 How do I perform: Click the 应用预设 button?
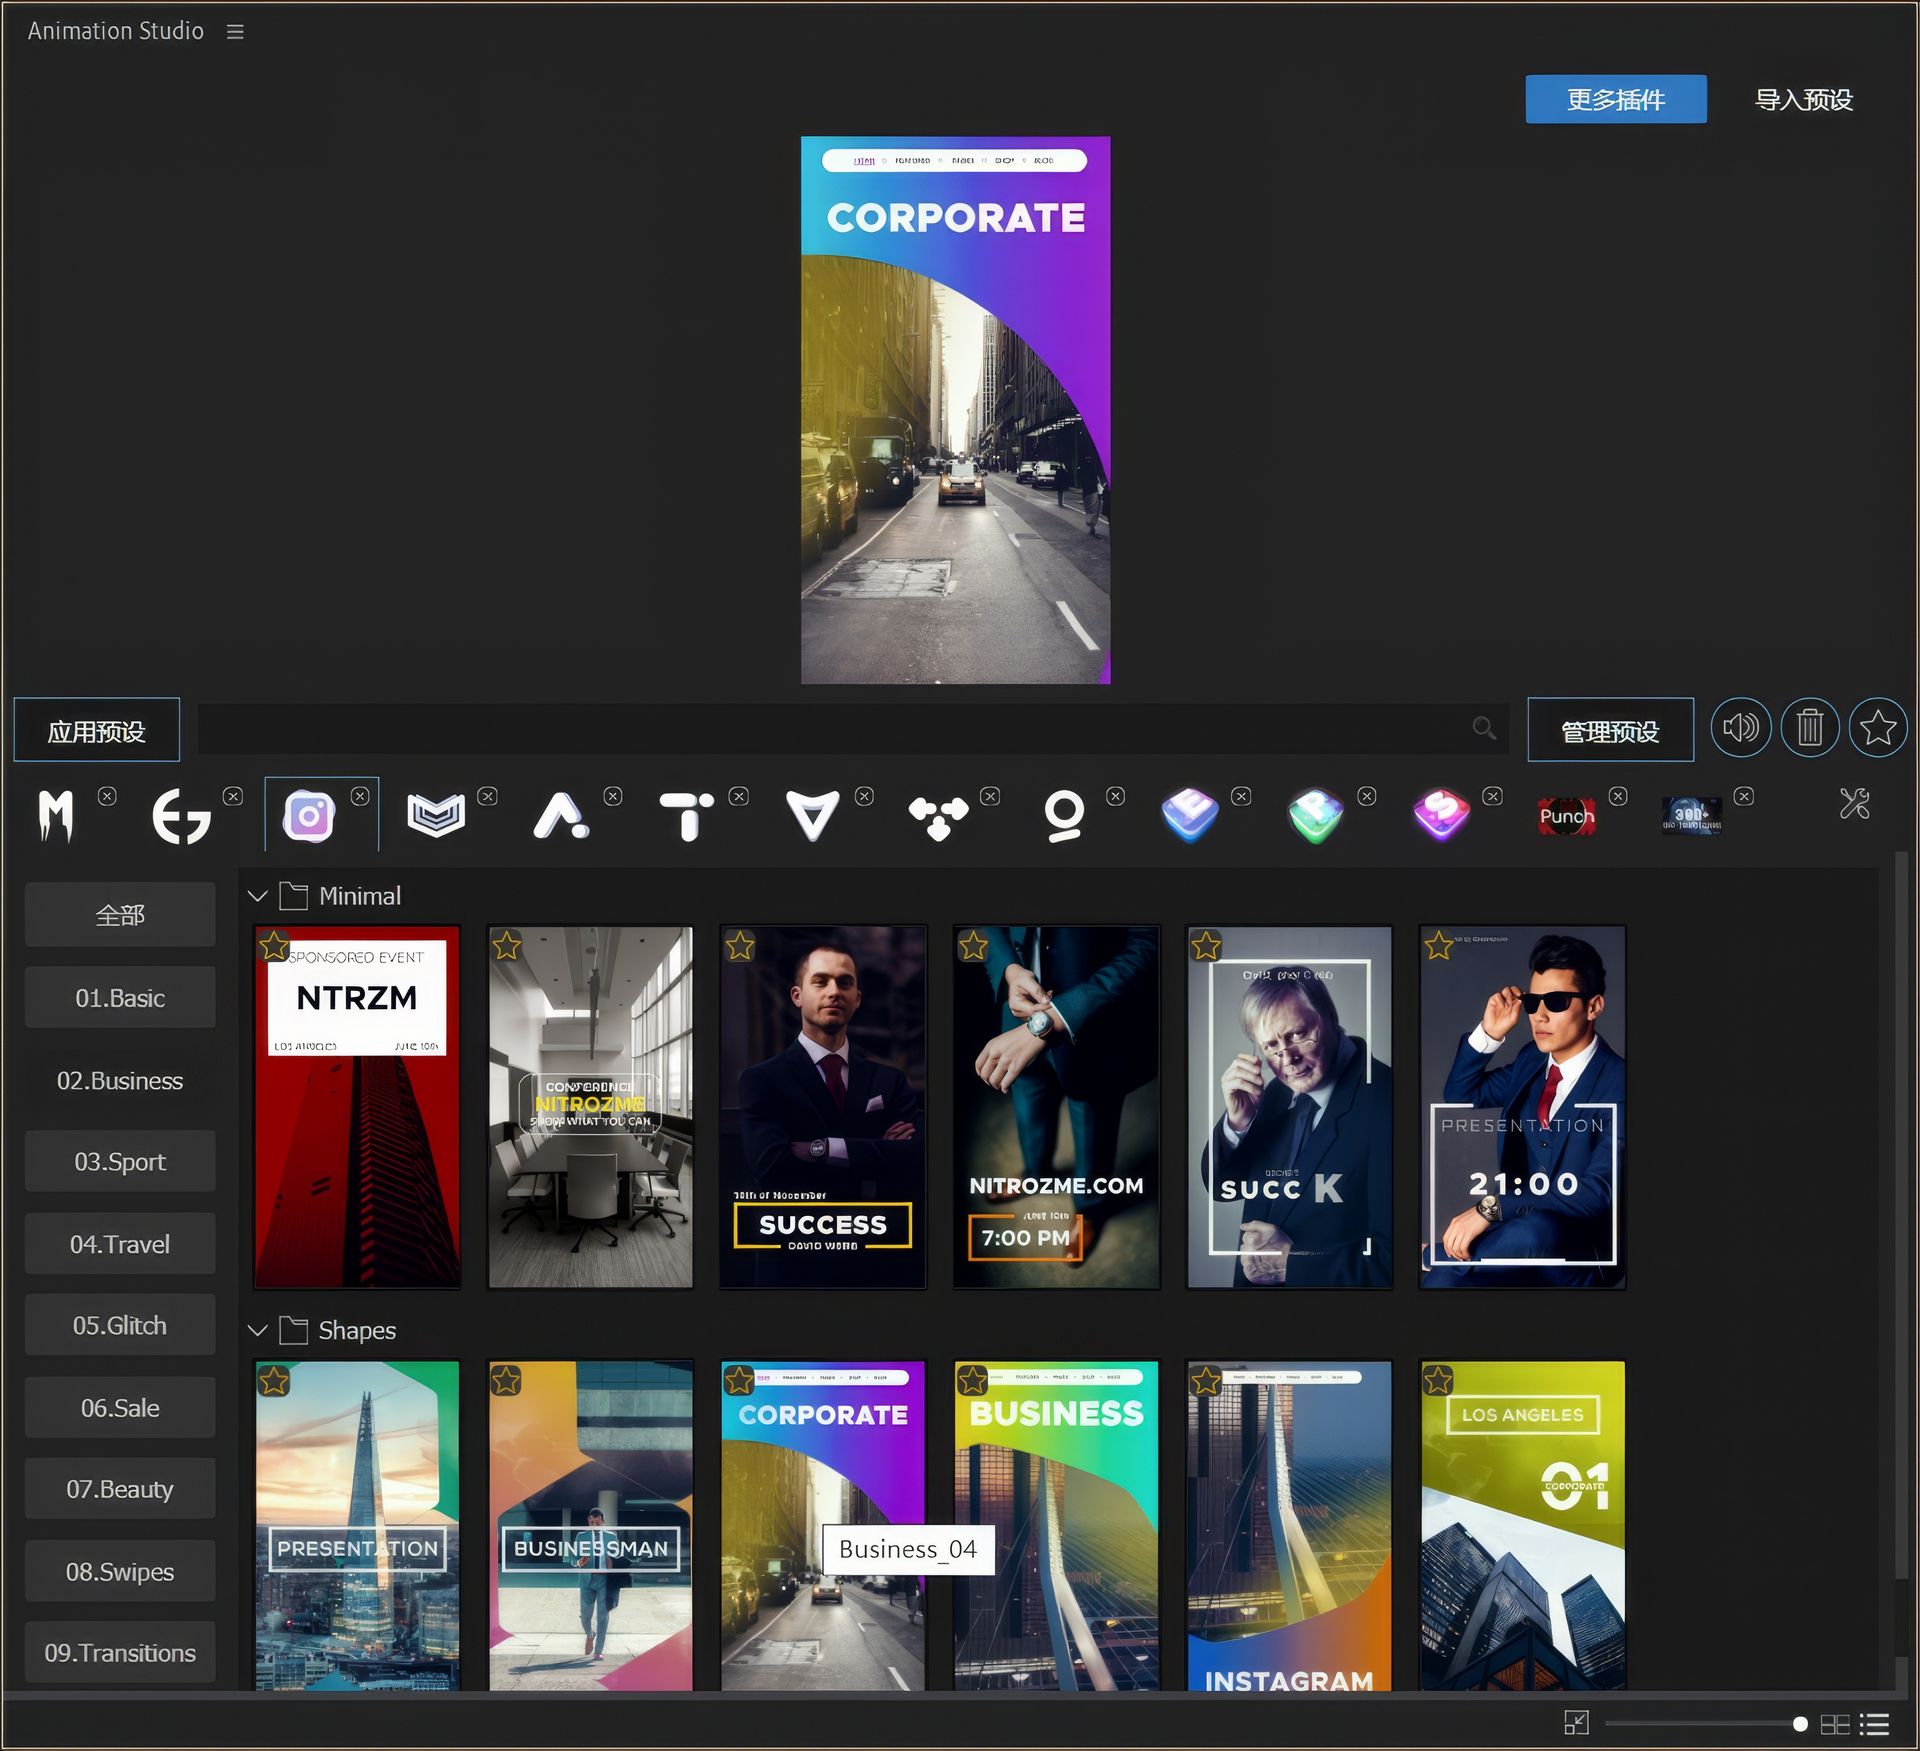click(x=97, y=730)
